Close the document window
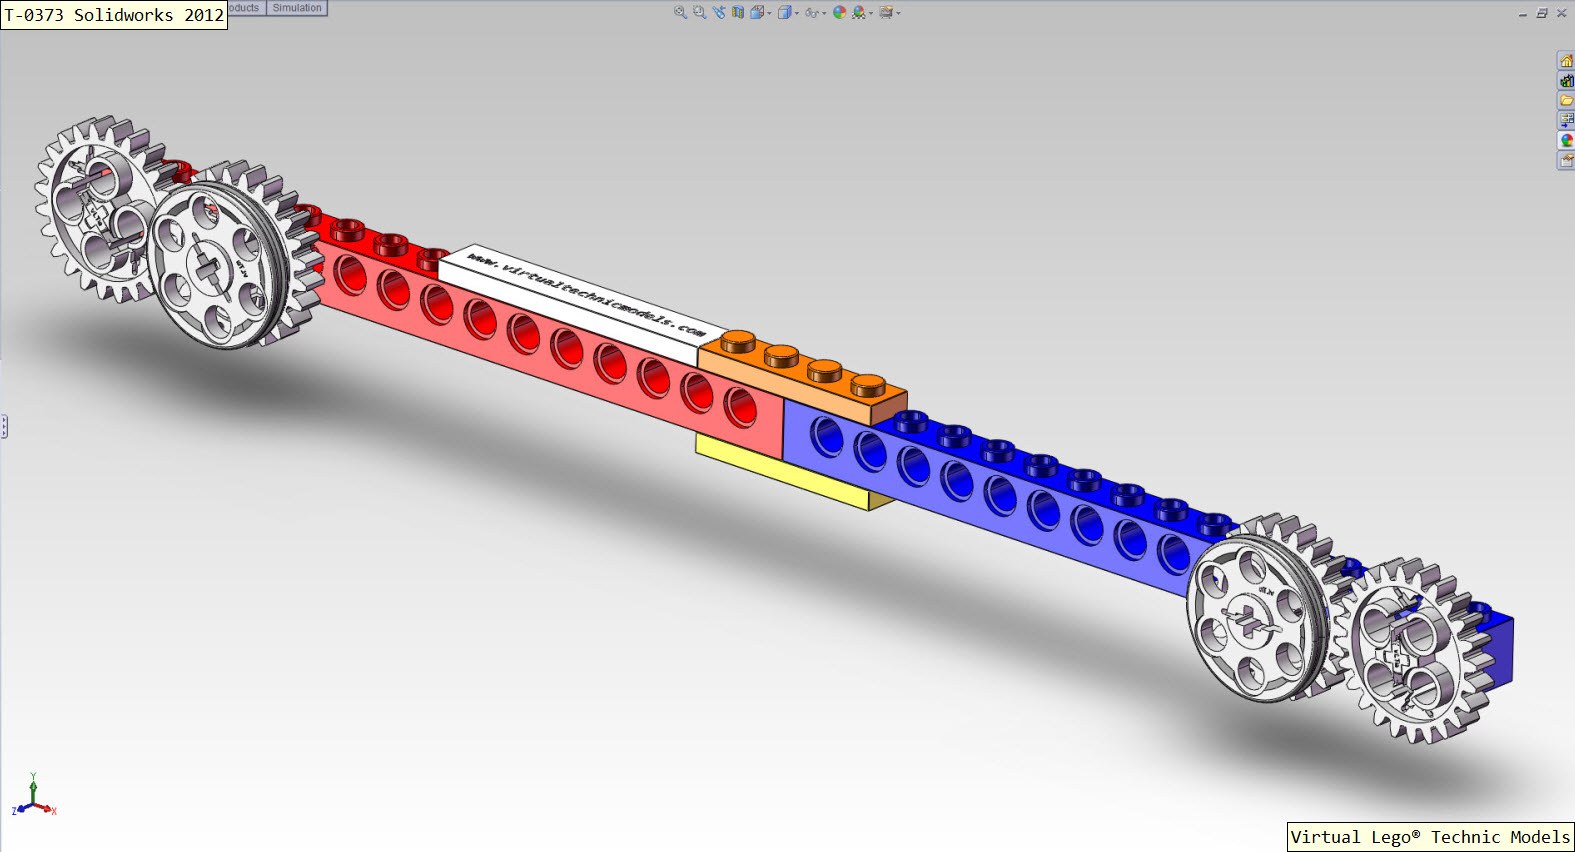1575x852 pixels. pos(1561,13)
